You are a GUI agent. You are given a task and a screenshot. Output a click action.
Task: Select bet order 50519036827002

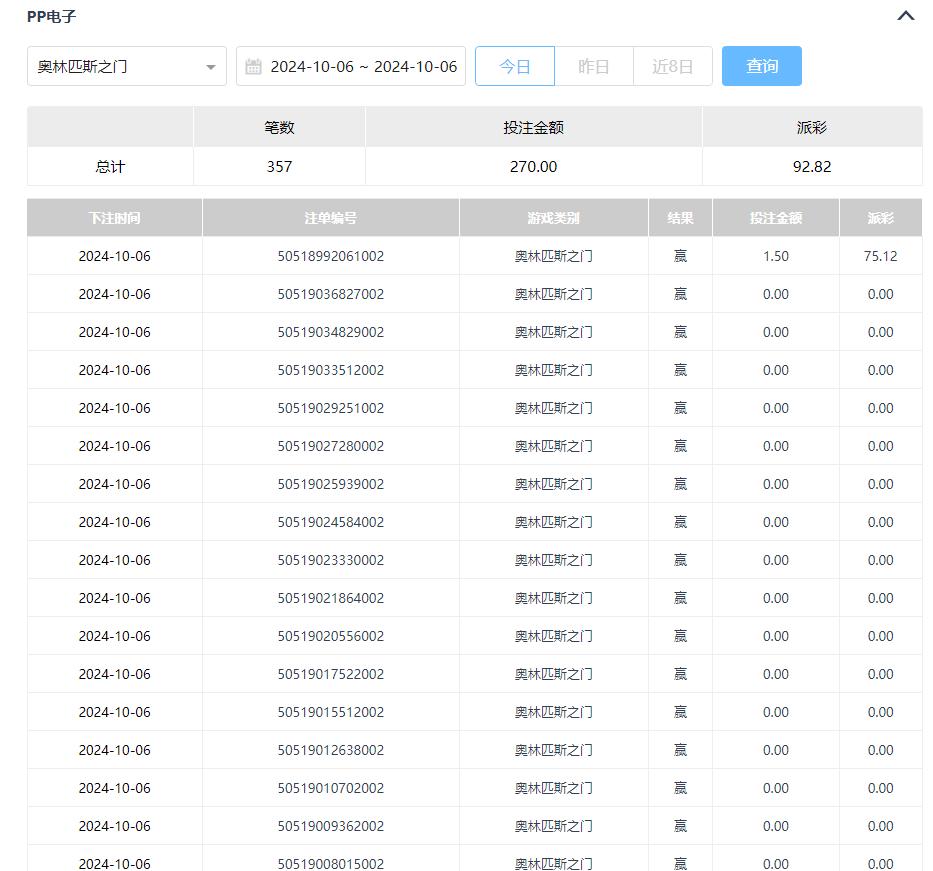pos(330,294)
